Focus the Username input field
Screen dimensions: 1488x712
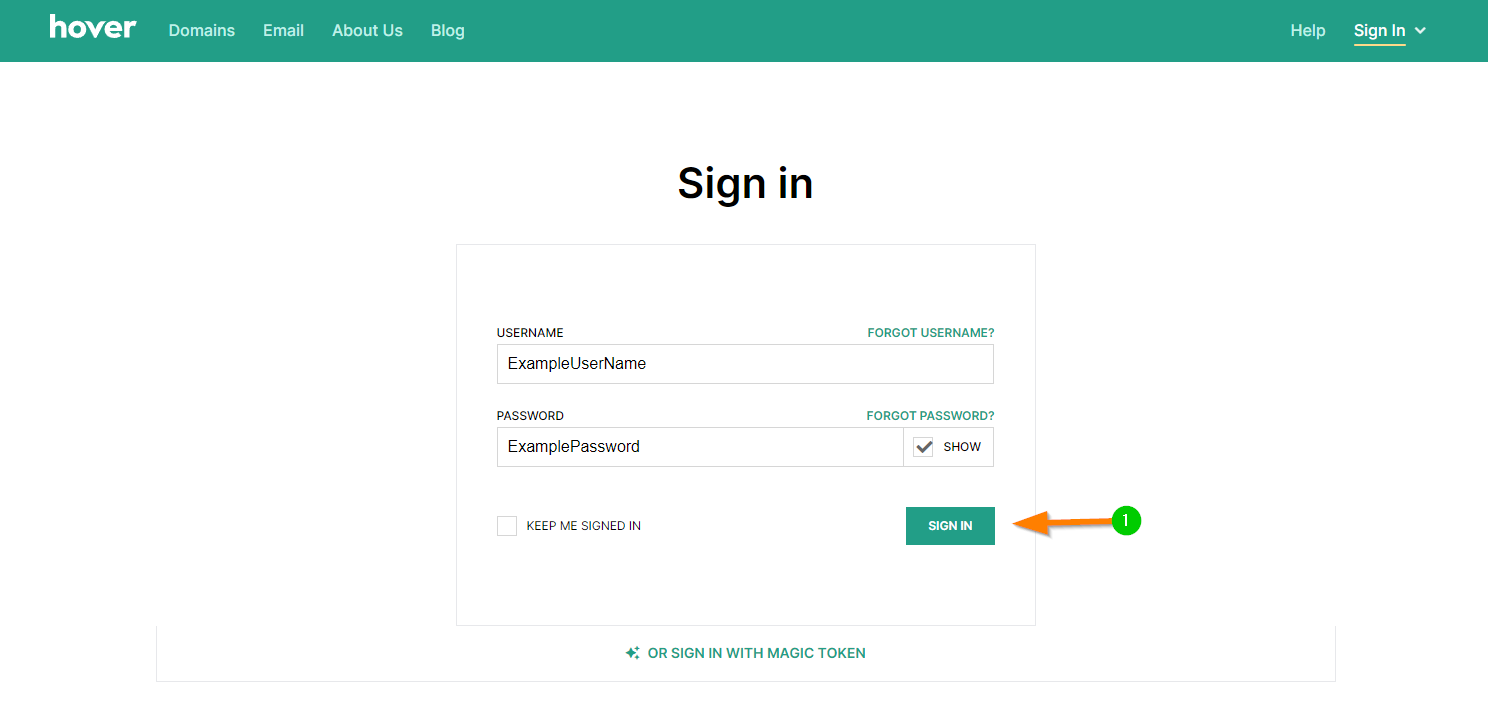pyautogui.click(x=745, y=364)
